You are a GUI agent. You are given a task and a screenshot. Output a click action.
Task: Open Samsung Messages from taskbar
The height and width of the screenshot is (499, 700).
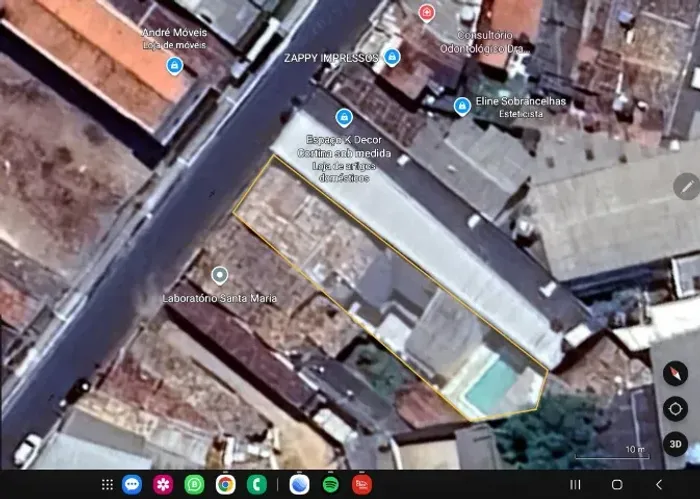[x=132, y=484]
